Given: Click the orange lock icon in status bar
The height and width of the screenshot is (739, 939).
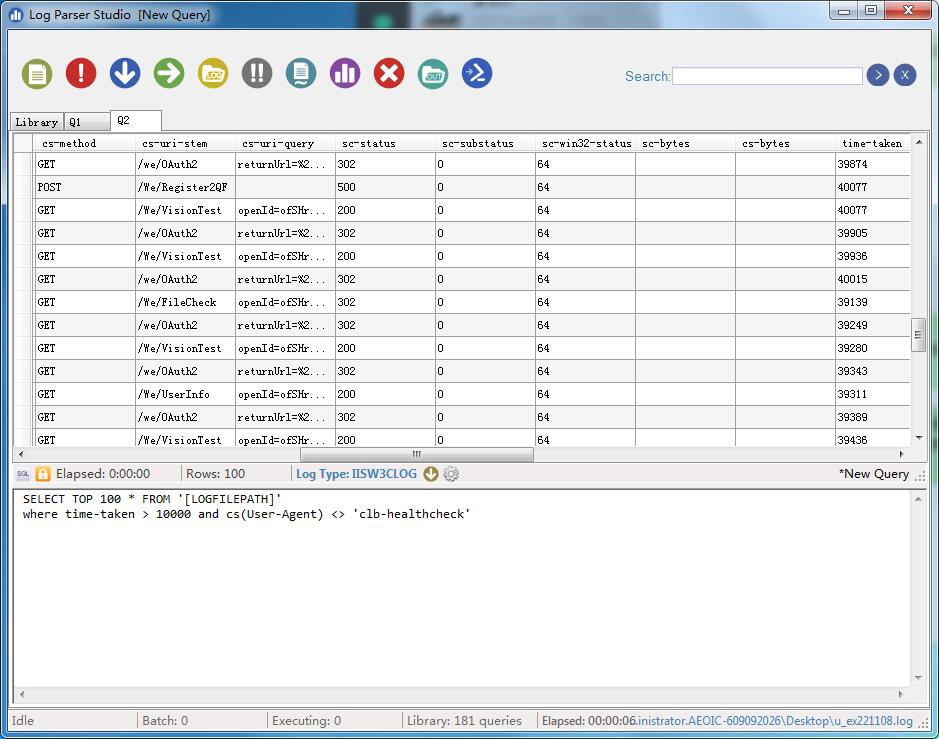Looking at the screenshot, I should point(43,474).
